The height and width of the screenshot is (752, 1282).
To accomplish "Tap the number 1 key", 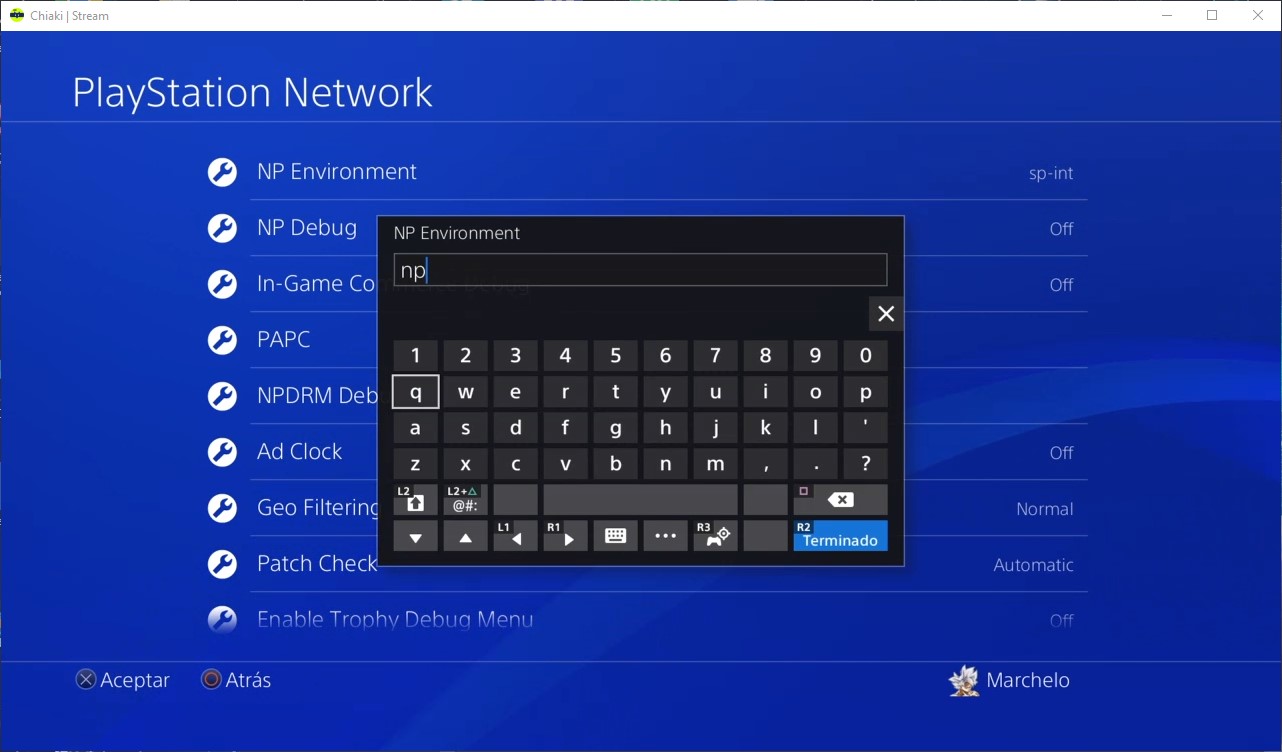I will click(x=416, y=356).
